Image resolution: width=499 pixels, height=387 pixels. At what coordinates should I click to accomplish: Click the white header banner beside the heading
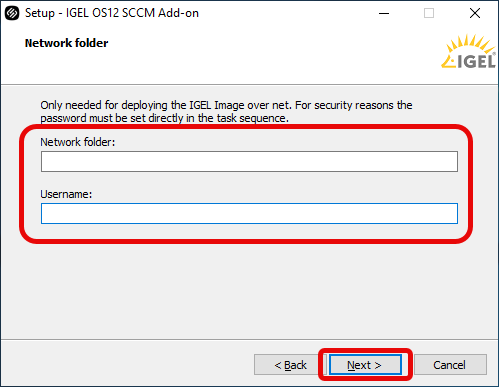267,55
